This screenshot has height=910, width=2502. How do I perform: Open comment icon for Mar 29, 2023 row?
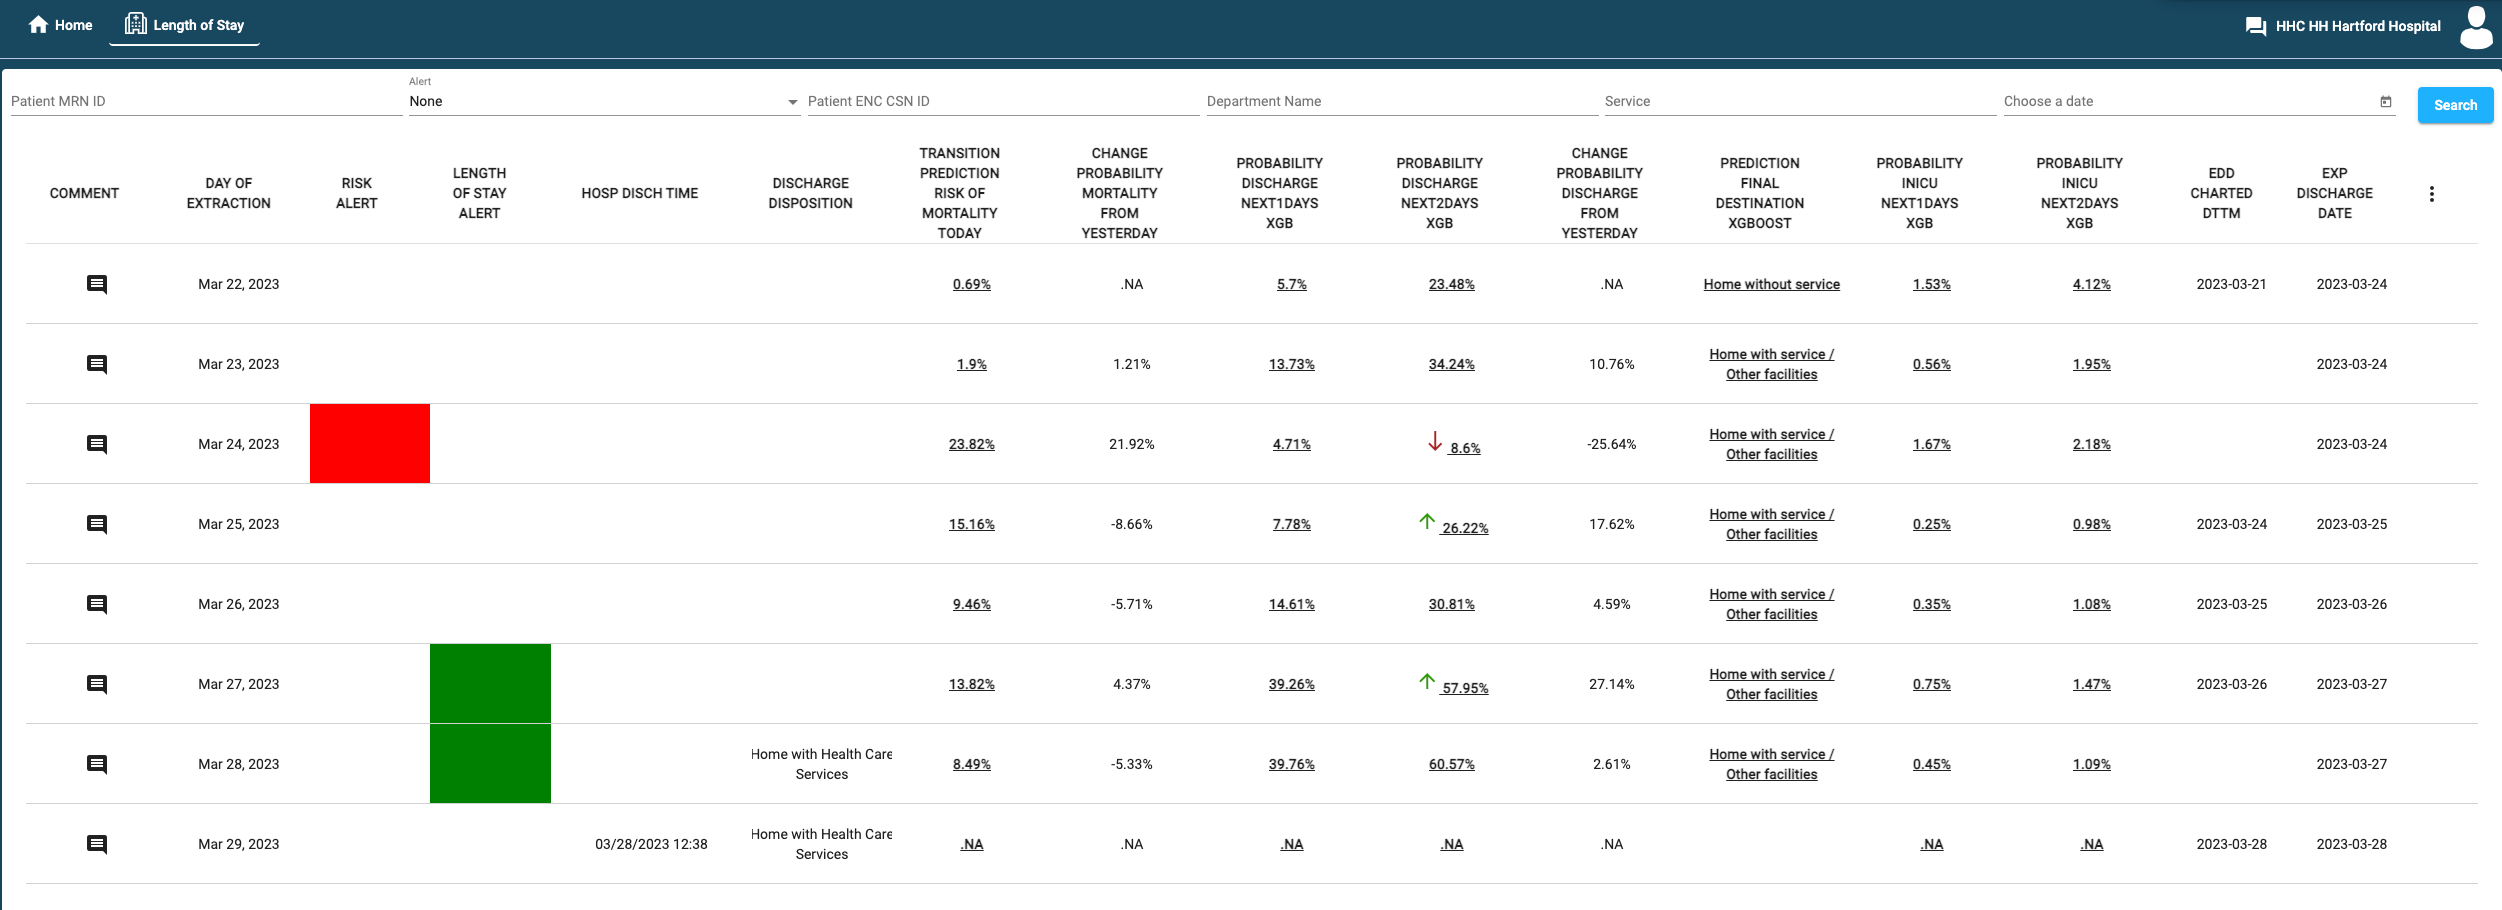pos(97,845)
